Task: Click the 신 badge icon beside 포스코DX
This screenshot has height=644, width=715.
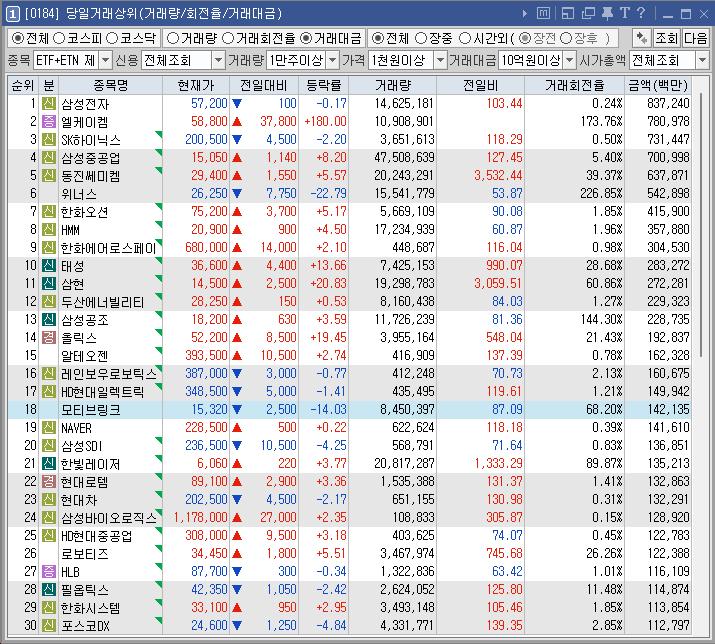Action: coord(49,625)
